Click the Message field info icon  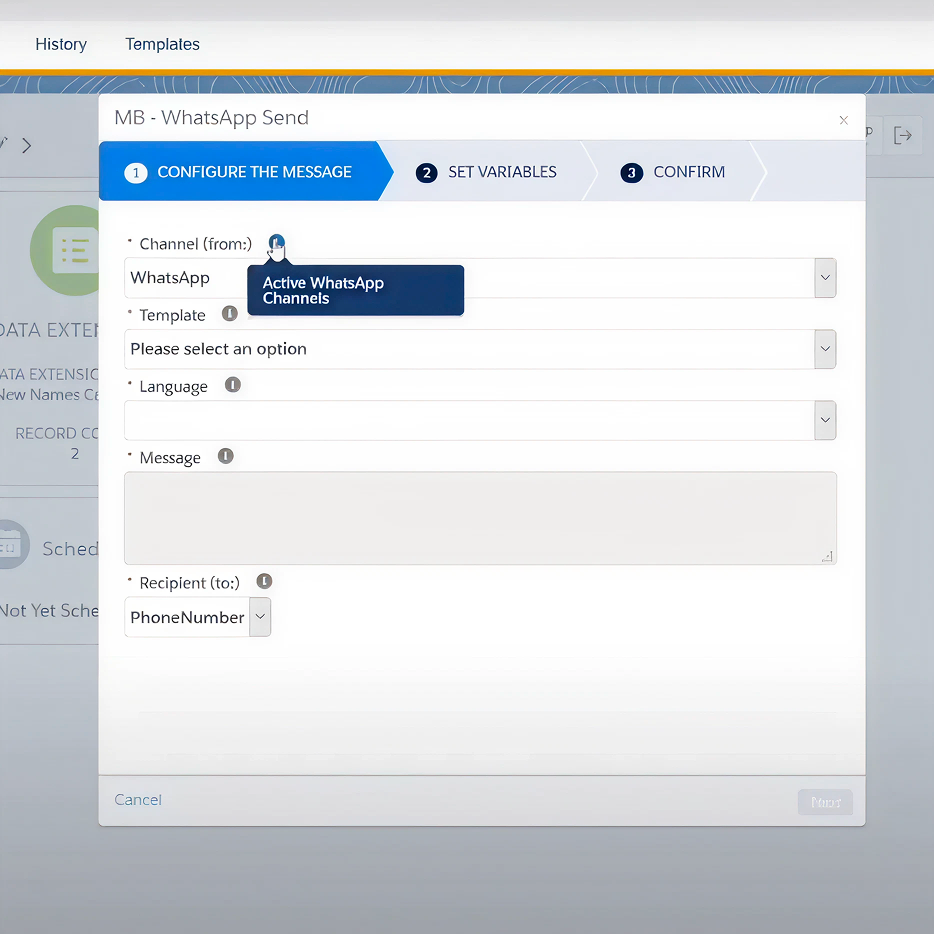pos(226,456)
